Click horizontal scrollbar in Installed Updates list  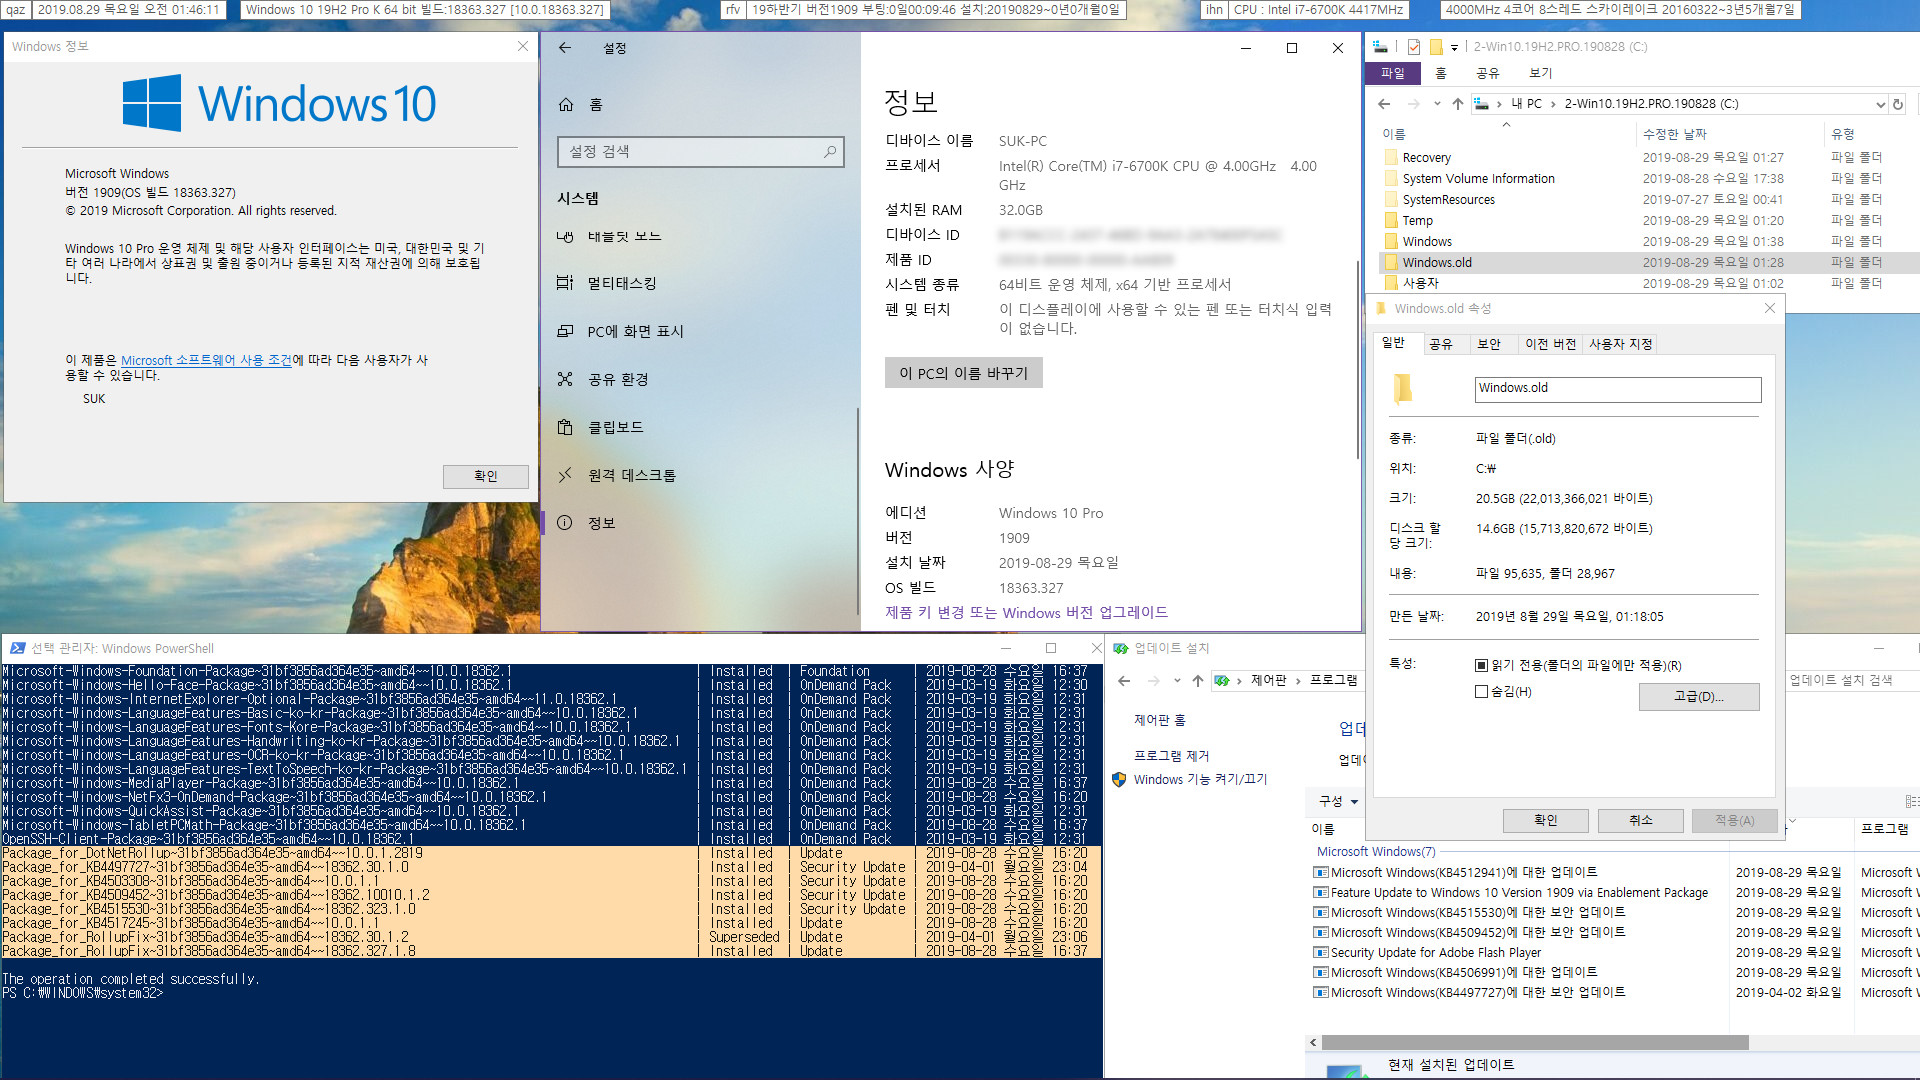pyautogui.click(x=1534, y=1043)
